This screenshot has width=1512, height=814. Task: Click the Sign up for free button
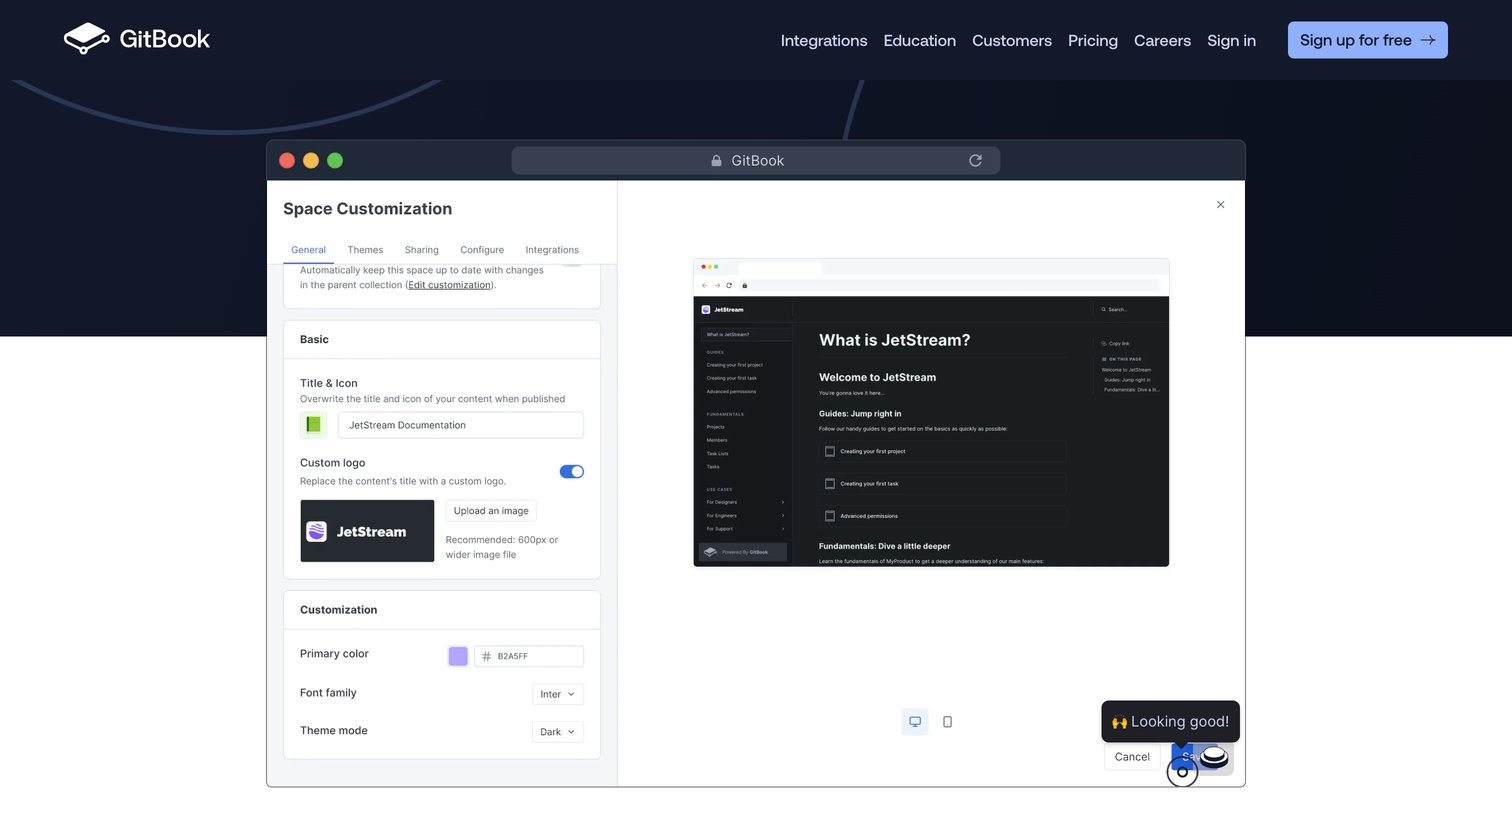tap(1367, 40)
